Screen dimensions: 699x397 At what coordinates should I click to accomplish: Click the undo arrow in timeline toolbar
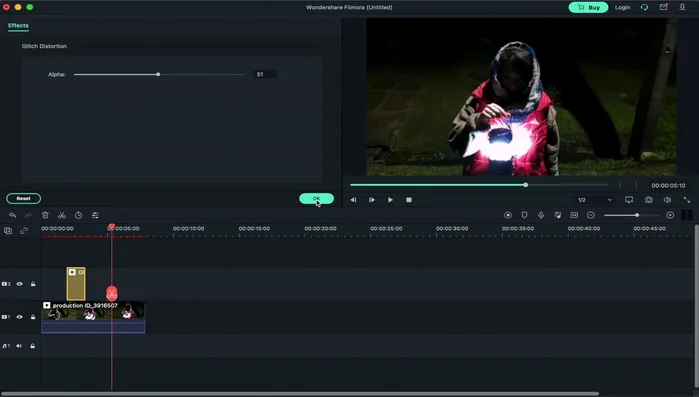tap(12, 215)
